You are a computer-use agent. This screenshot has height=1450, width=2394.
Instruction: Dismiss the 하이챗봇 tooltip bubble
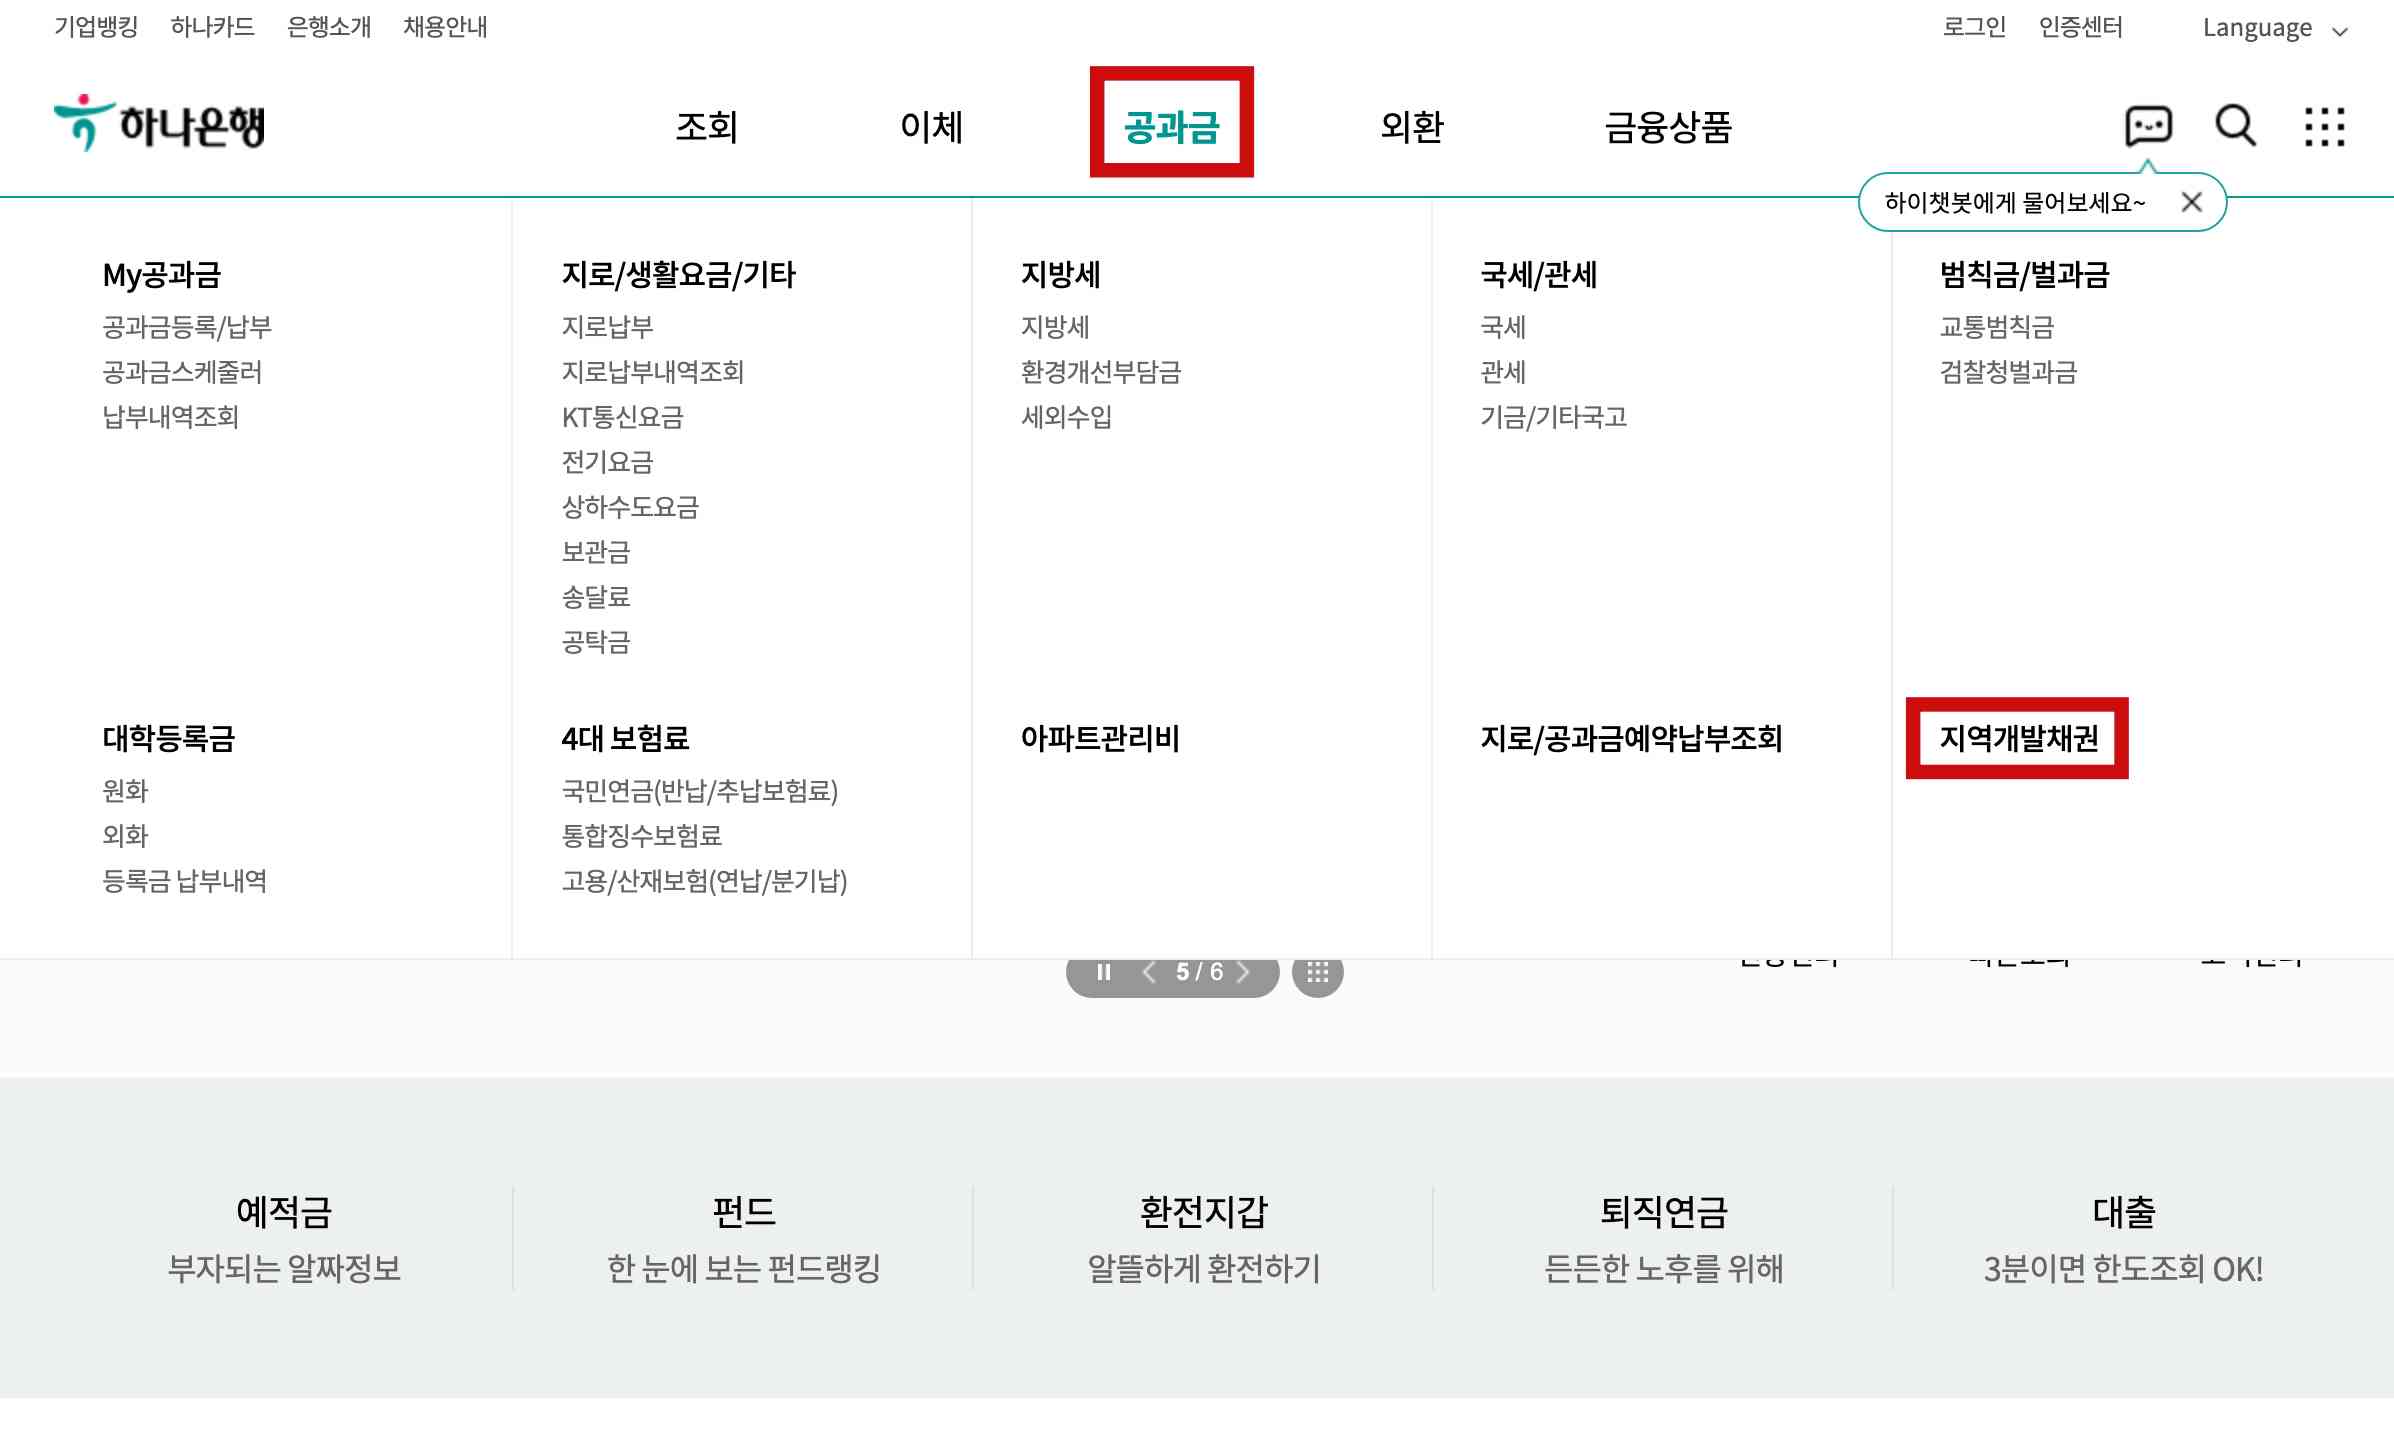tap(2192, 202)
